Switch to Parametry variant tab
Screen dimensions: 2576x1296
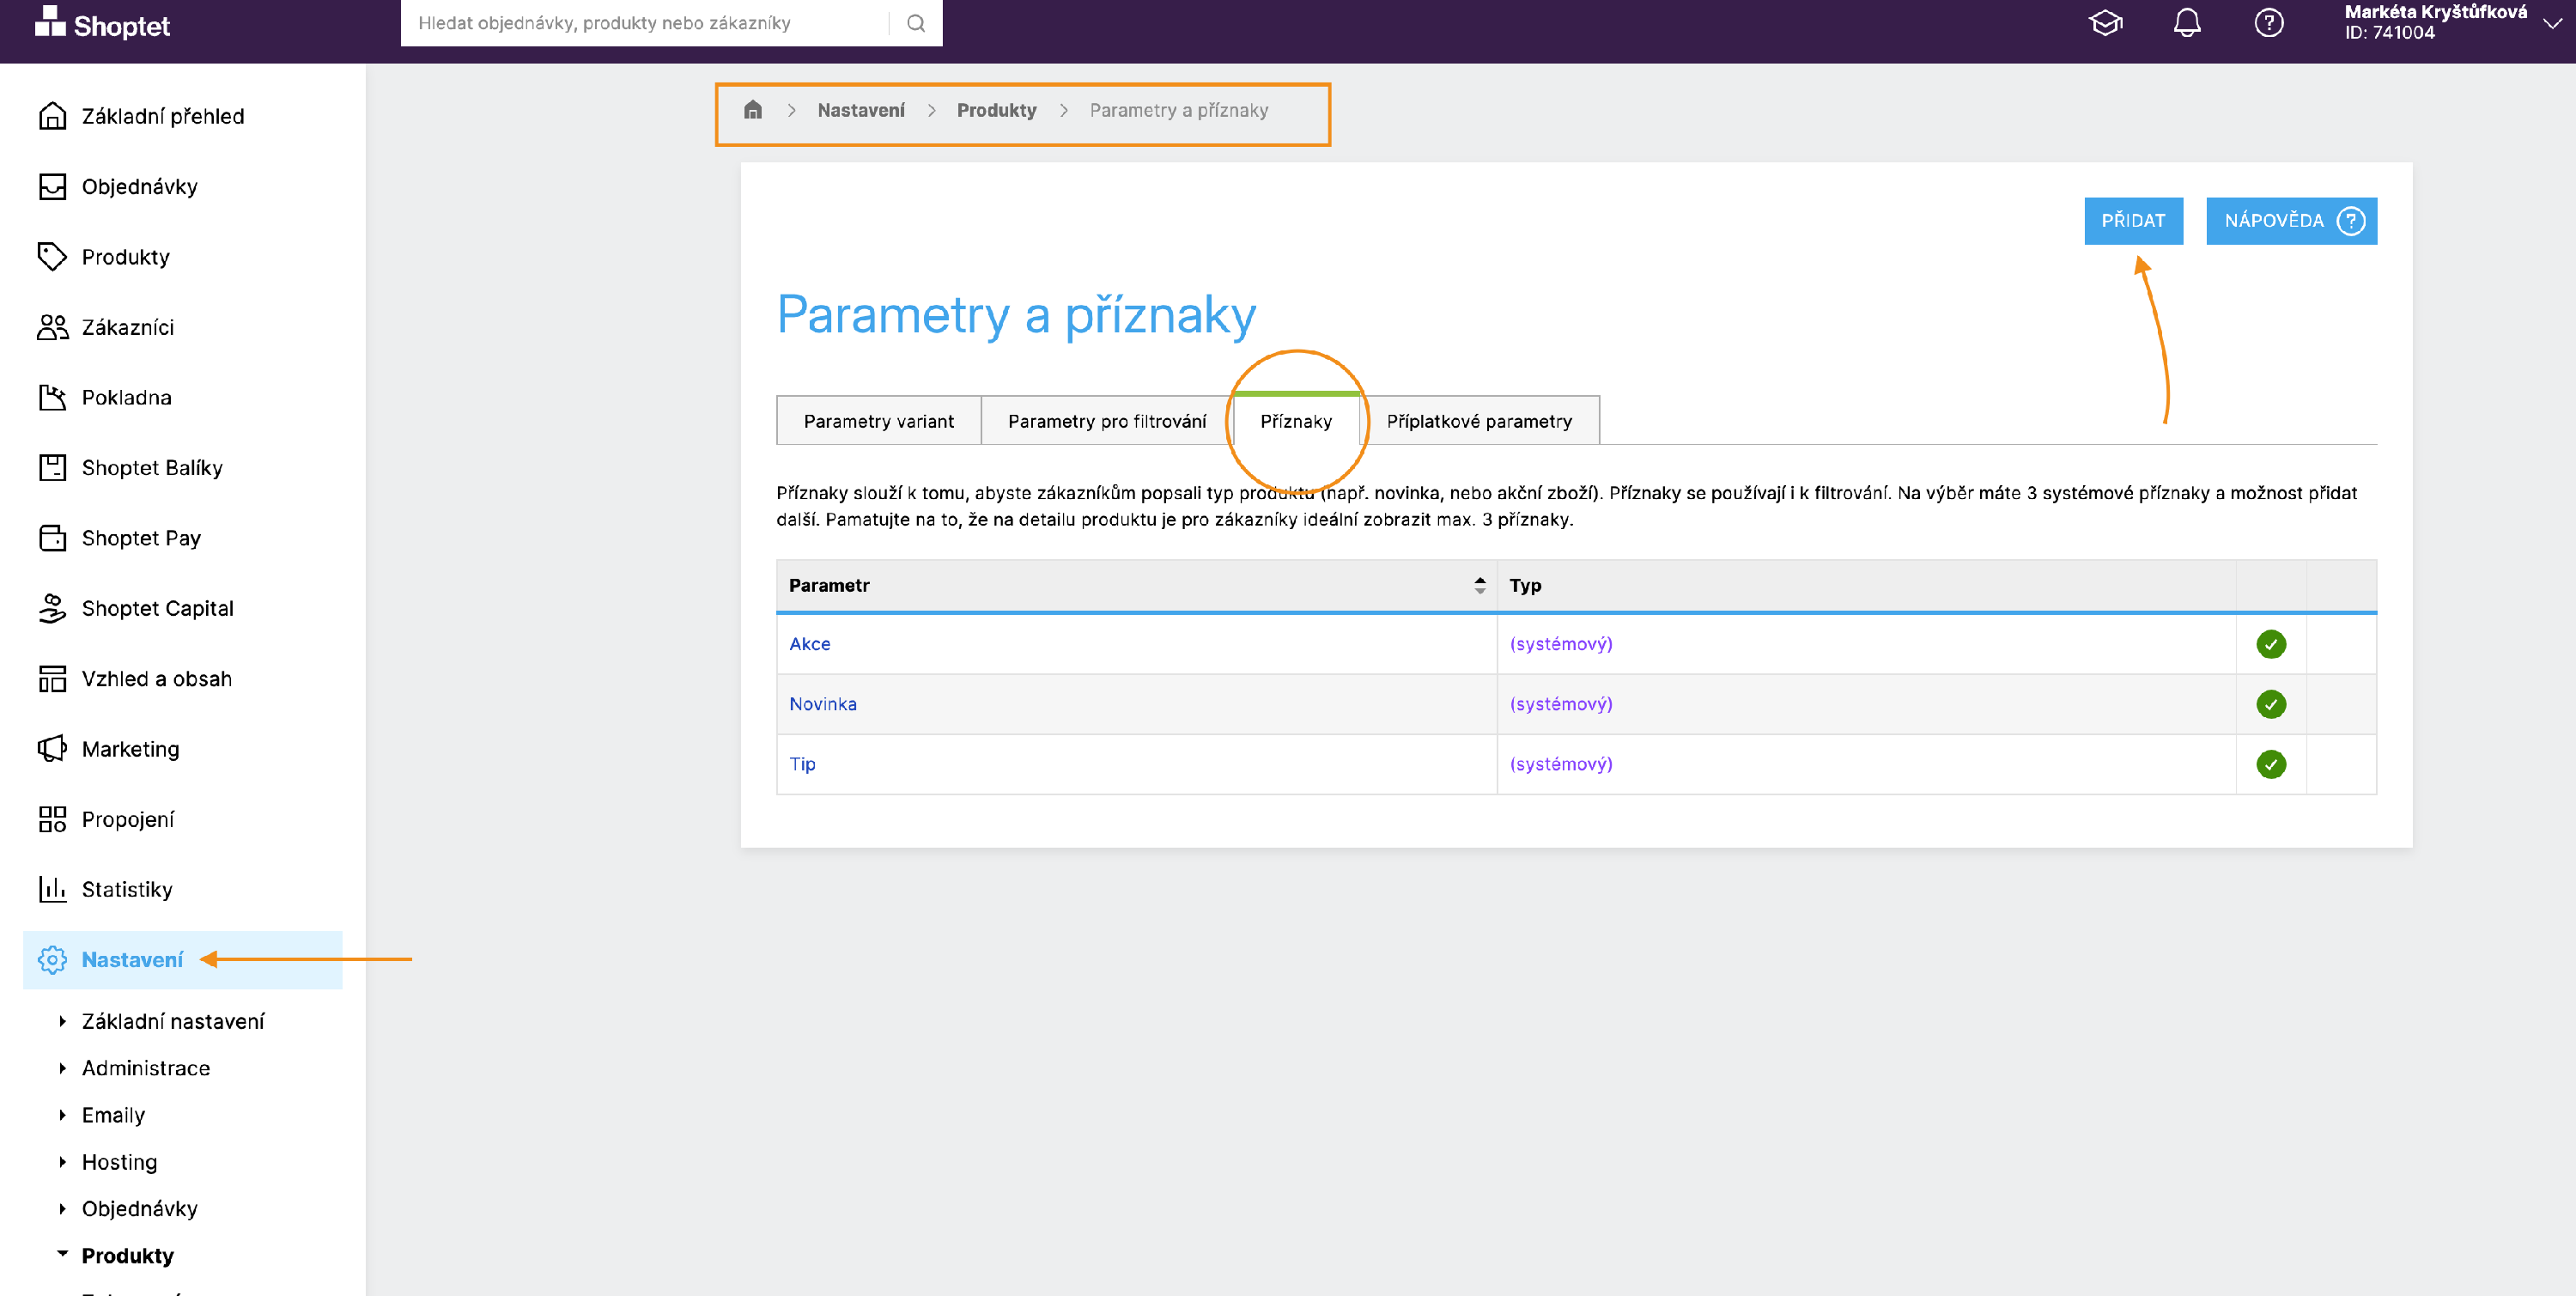878,421
